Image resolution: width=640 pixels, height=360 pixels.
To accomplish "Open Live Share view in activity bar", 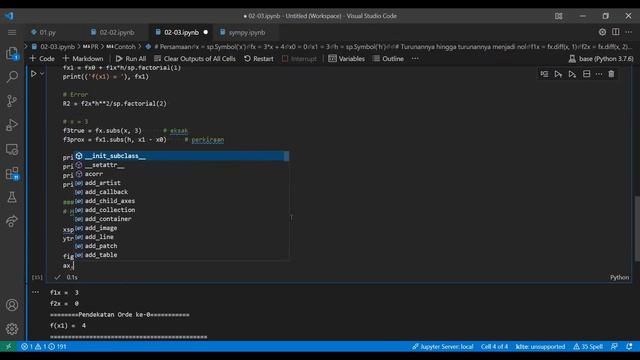I will pyautogui.click(x=12, y=221).
